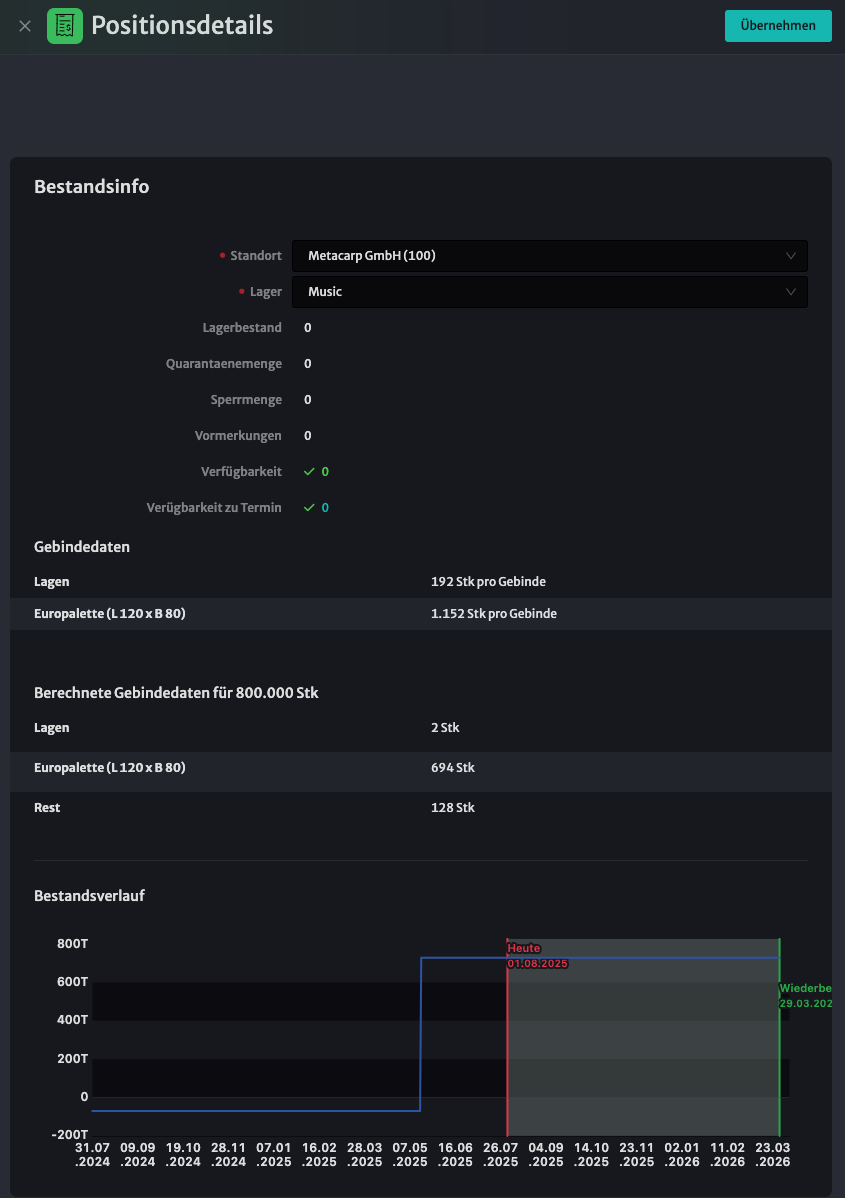Screen dimensions: 845x1198
Task: Close the Positionsdetails panel with X
Action: tap(25, 26)
